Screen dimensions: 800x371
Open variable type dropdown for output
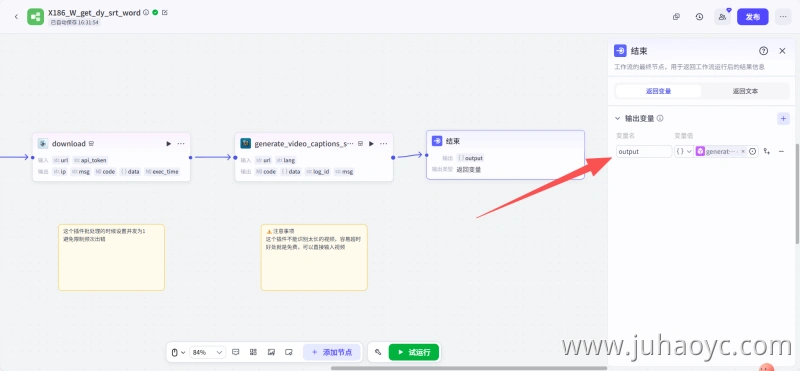click(684, 152)
